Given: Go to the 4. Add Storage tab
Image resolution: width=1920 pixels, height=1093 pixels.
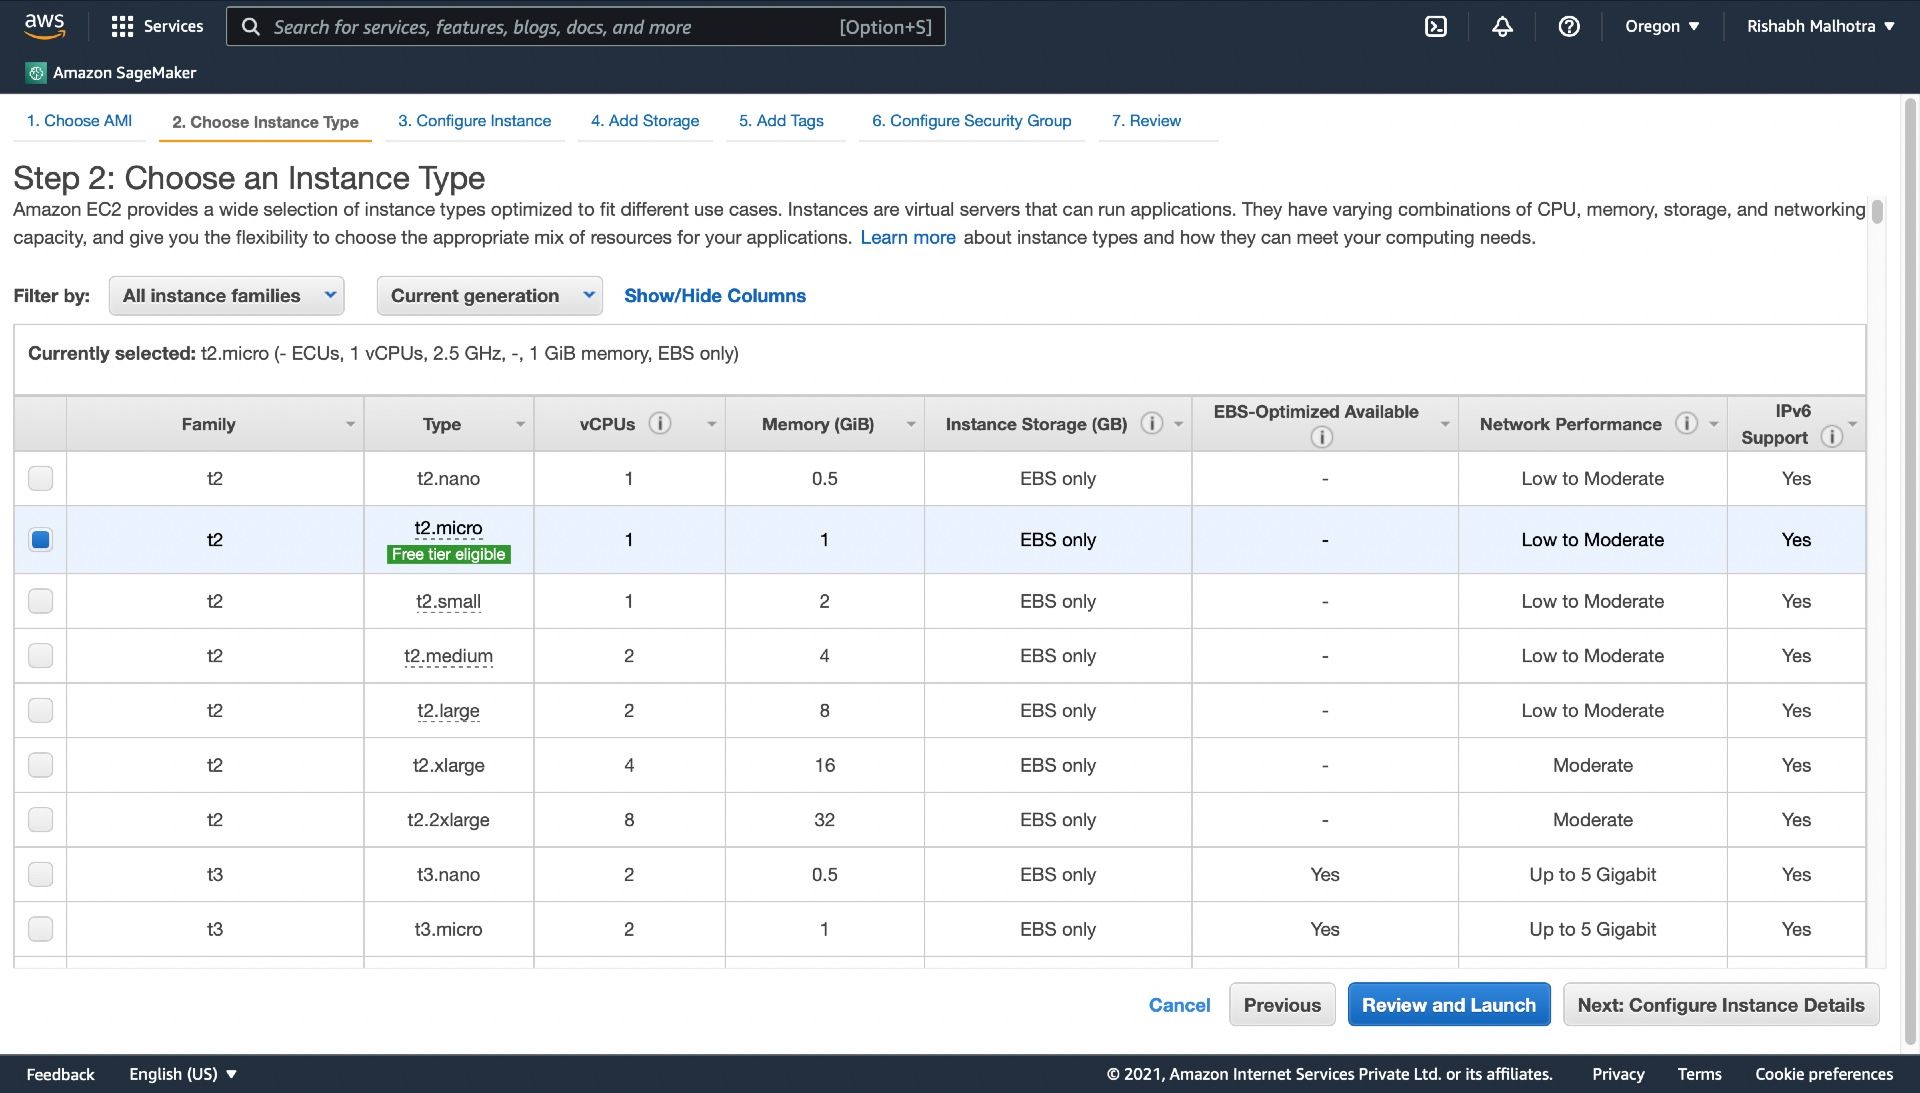Looking at the screenshot, I should pos(645,121).
